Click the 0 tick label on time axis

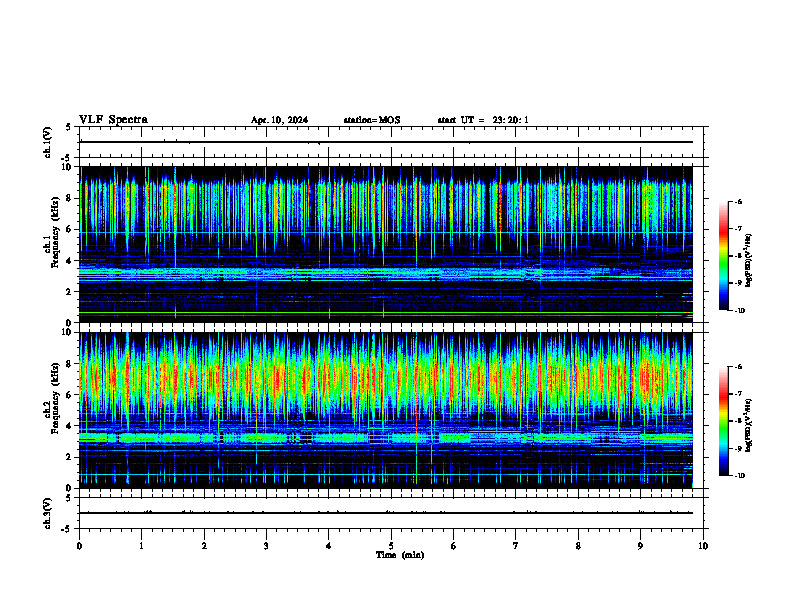(x=79, y=546)
